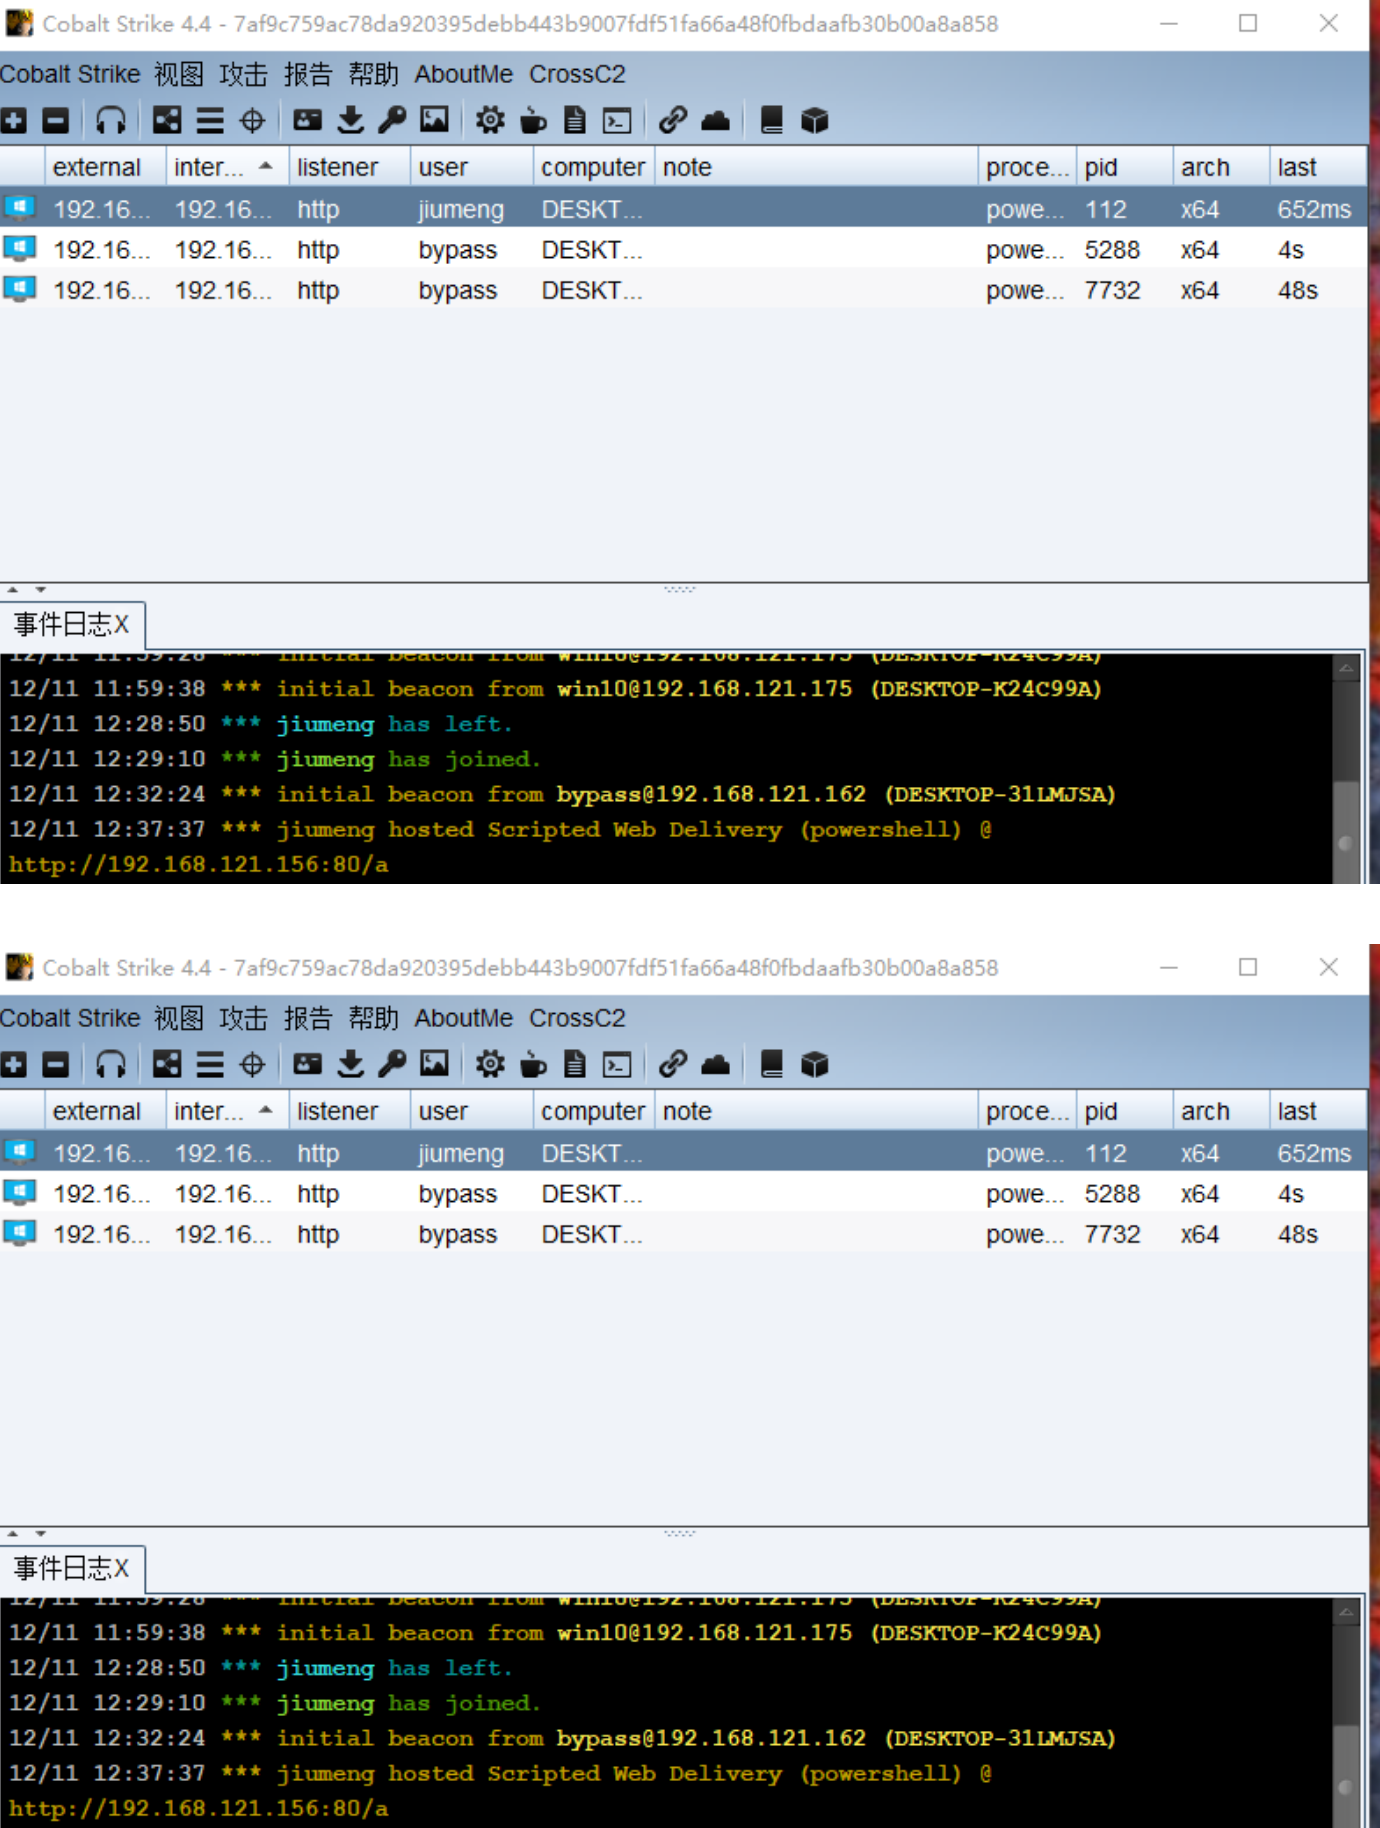Click event log scrollbar up arrow, top window
This screenshot has height=1828, width=1380.
point(1346,668)
